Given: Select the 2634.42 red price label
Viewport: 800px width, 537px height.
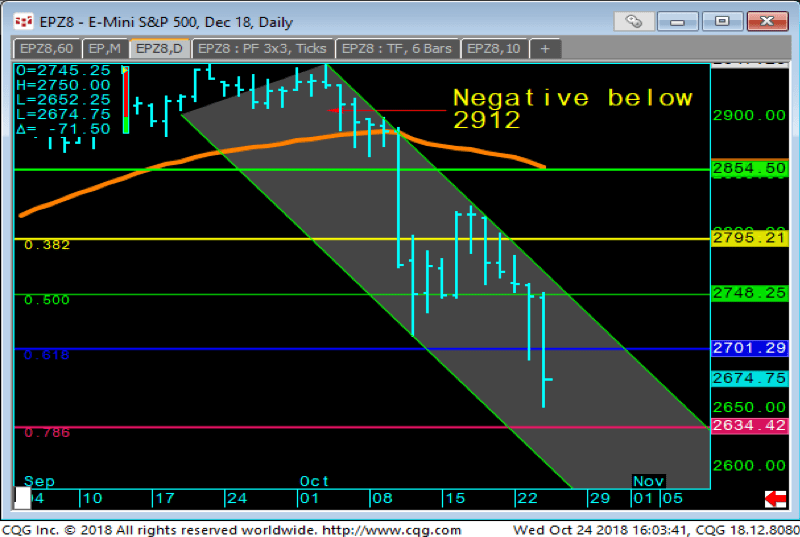Looking at the screenshot, I should pyautogui.click(x=748, y=427).
